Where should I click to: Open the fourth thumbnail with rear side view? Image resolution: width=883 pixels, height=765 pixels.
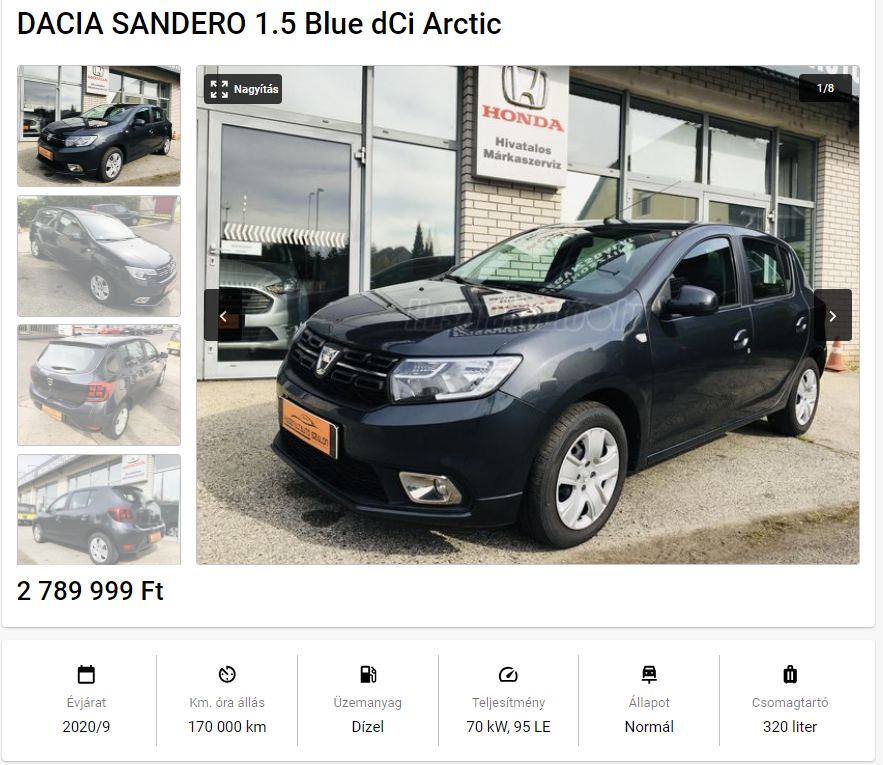[99, 509]
